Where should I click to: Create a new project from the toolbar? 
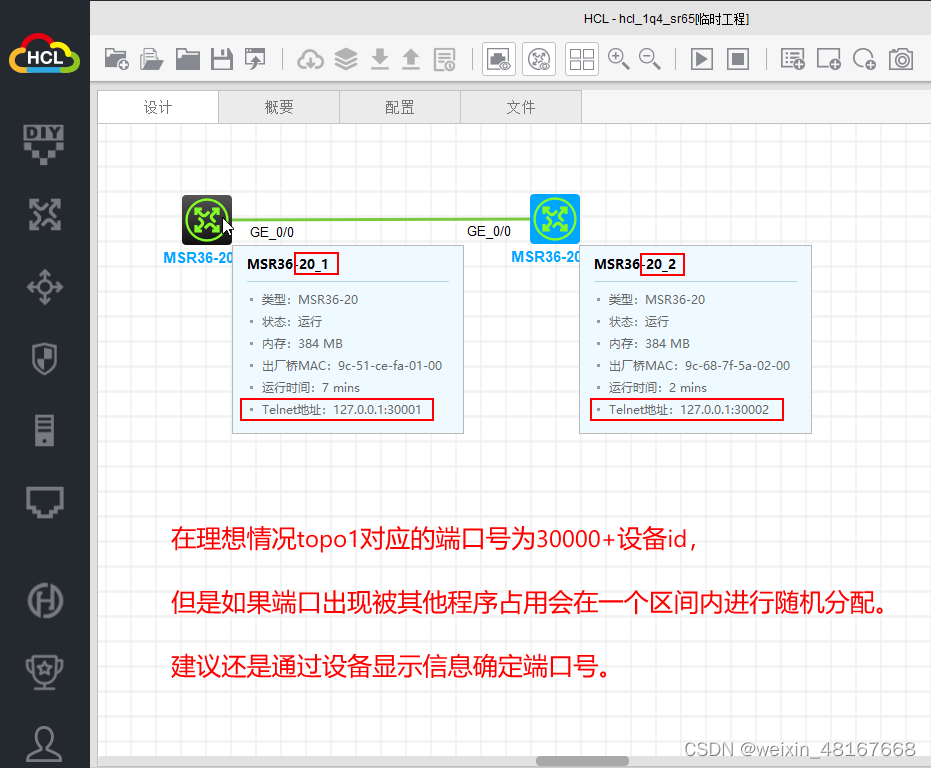click(x=116, y=59)
